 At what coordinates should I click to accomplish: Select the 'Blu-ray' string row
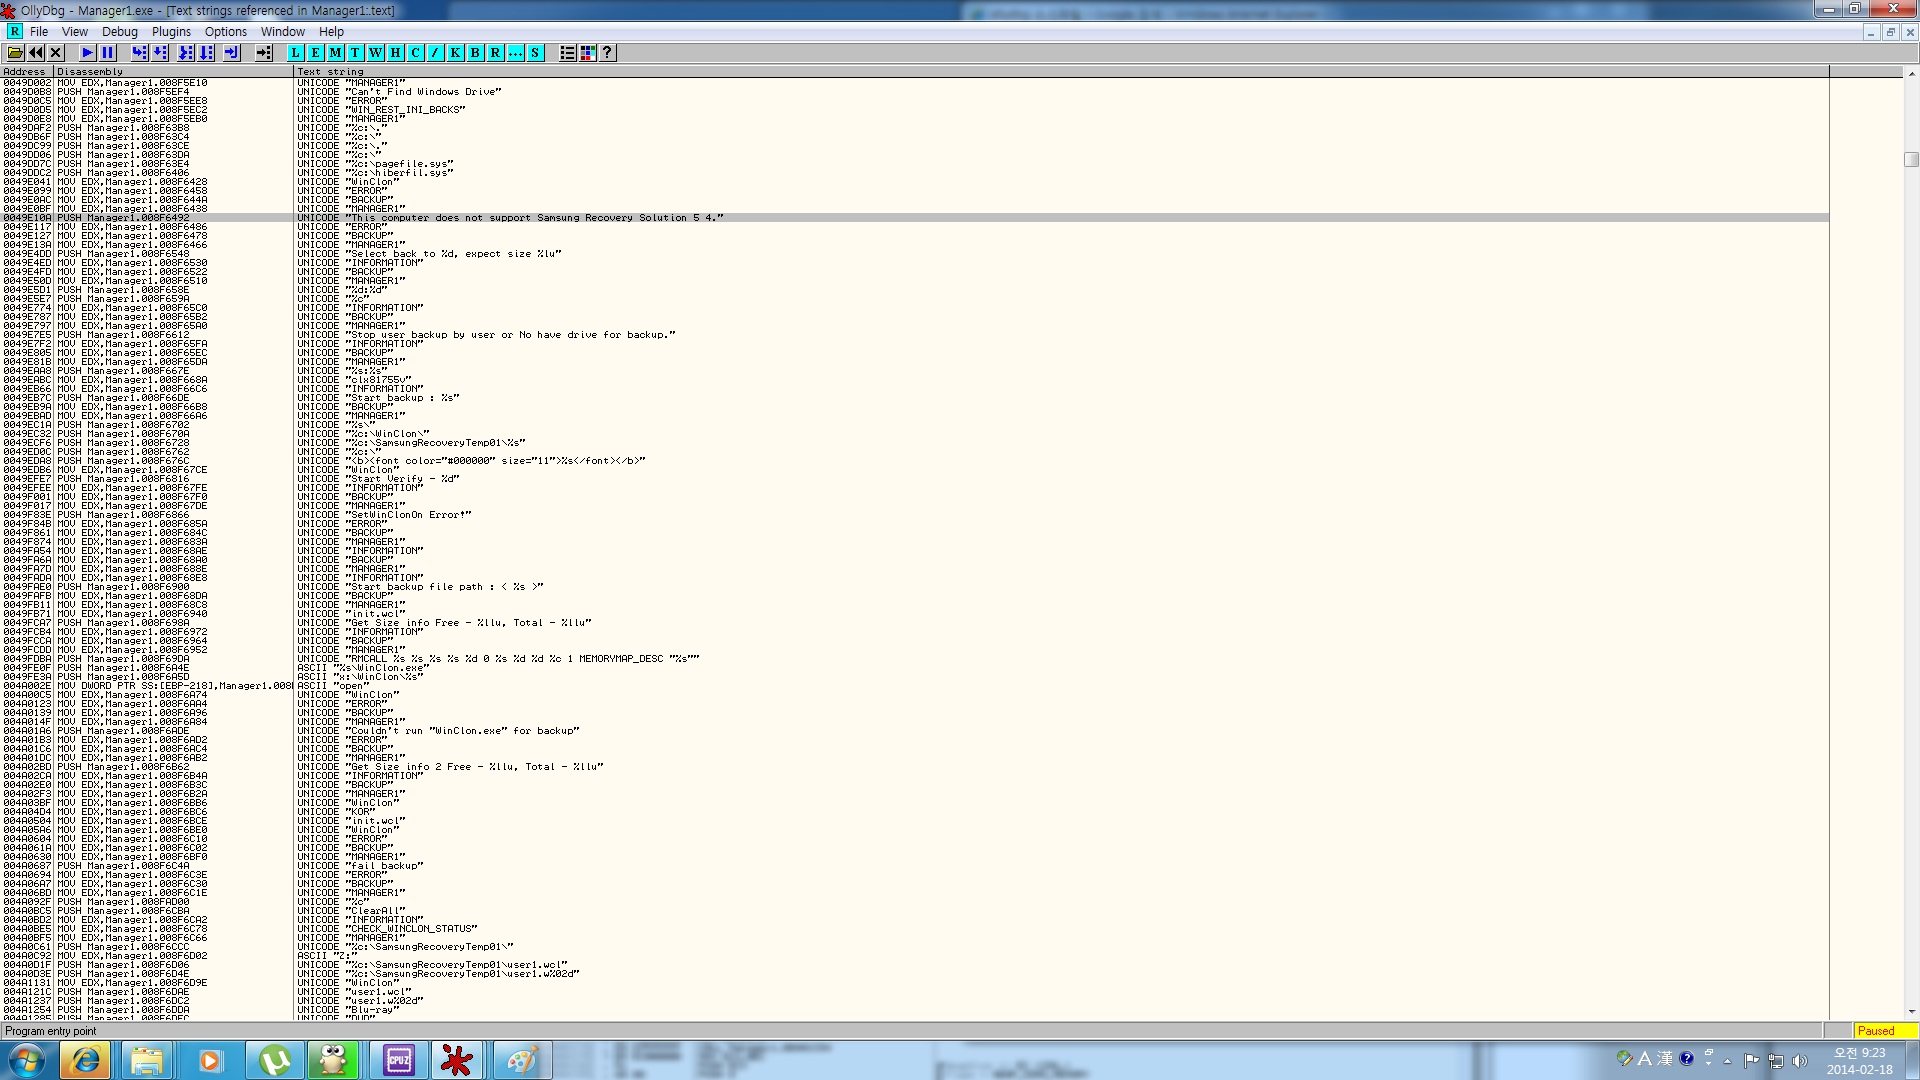tap(915, 1010)
